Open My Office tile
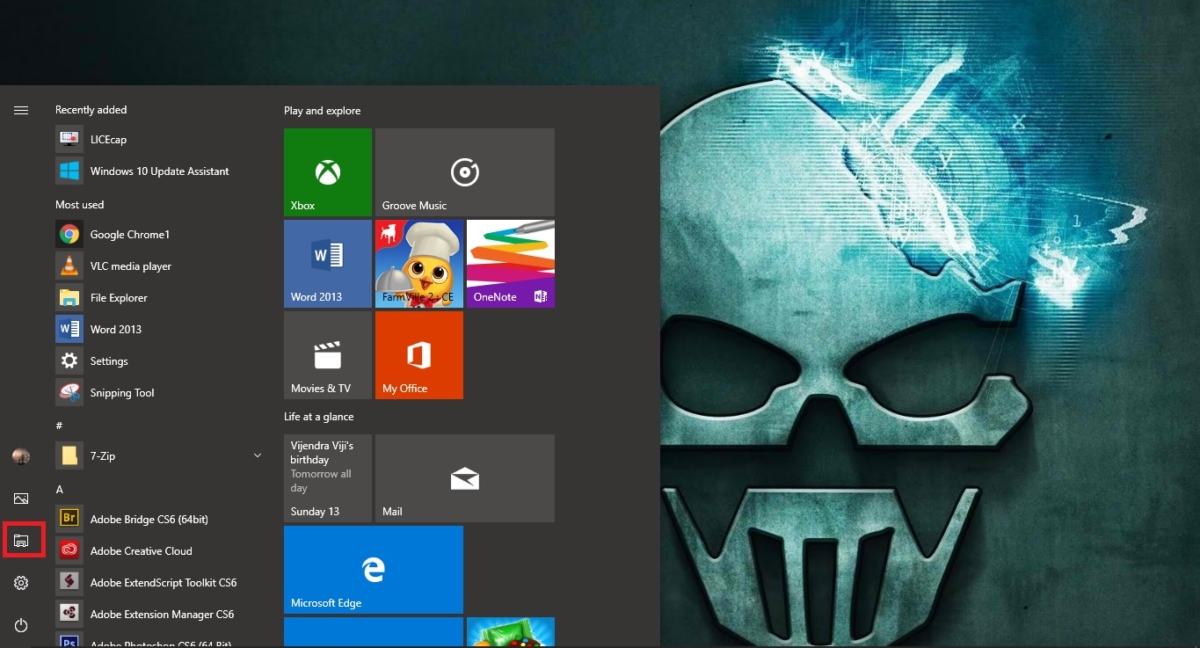 (x=418, y=355)
